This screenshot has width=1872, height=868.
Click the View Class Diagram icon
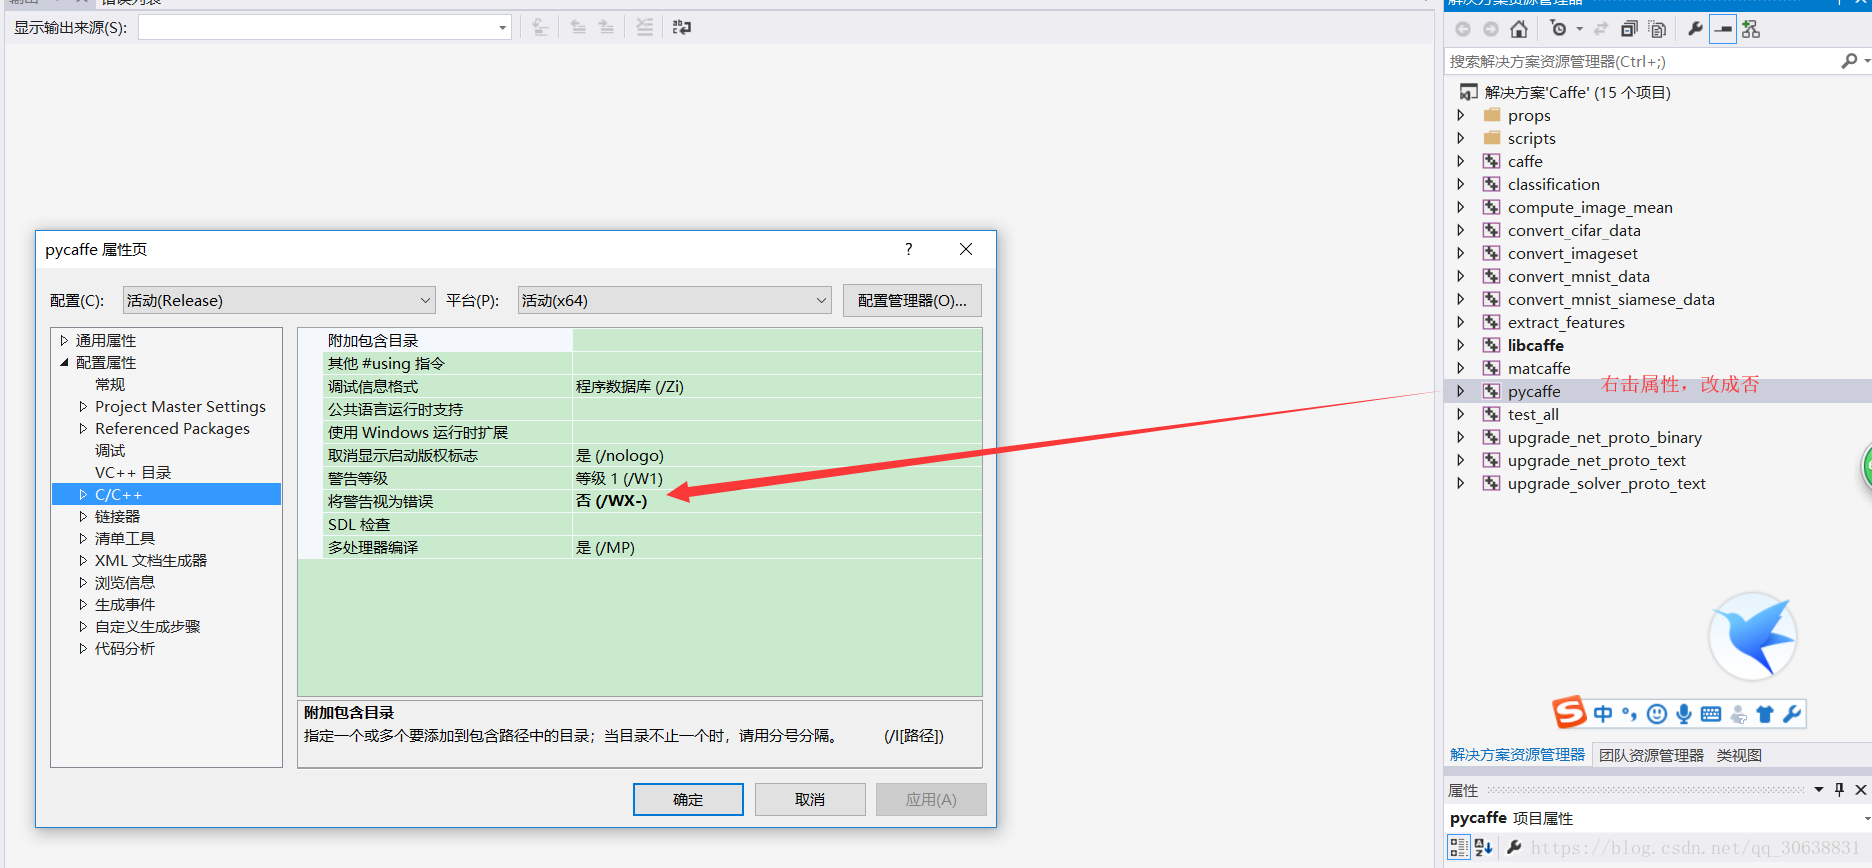pyautogui.click(x=1751, y=29)
